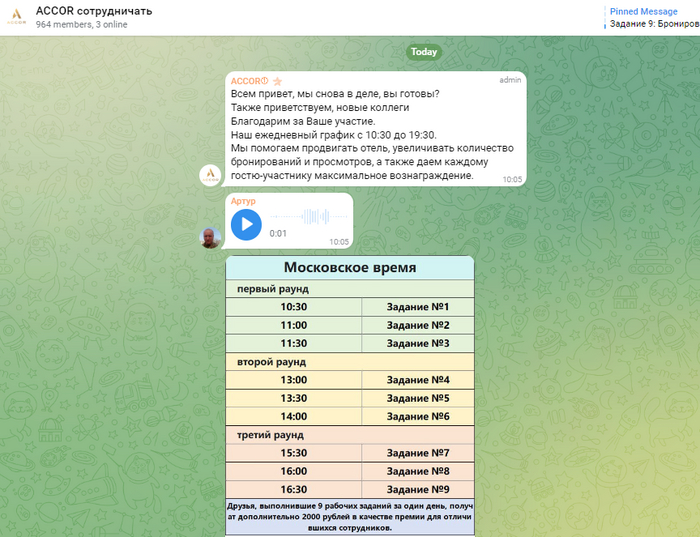Viewport: 700px width, 537px height.
Task: Click line Всем привет, мы снова в деле
Action: [335, 94]
